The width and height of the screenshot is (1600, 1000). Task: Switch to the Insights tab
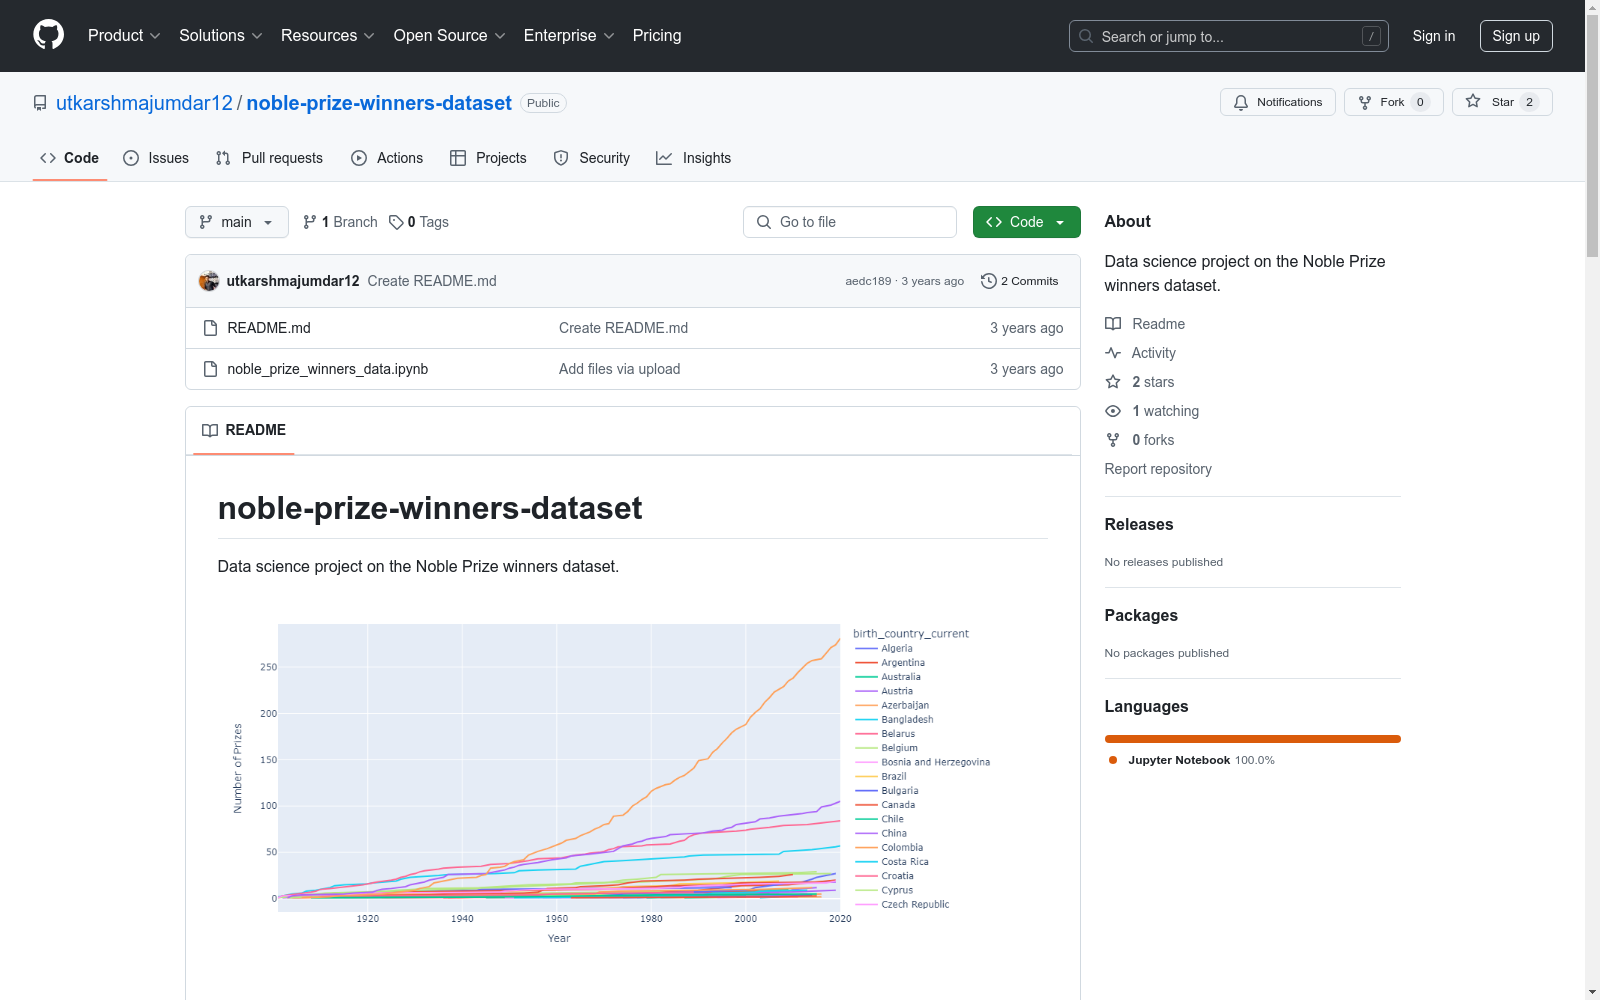(694, 158)
